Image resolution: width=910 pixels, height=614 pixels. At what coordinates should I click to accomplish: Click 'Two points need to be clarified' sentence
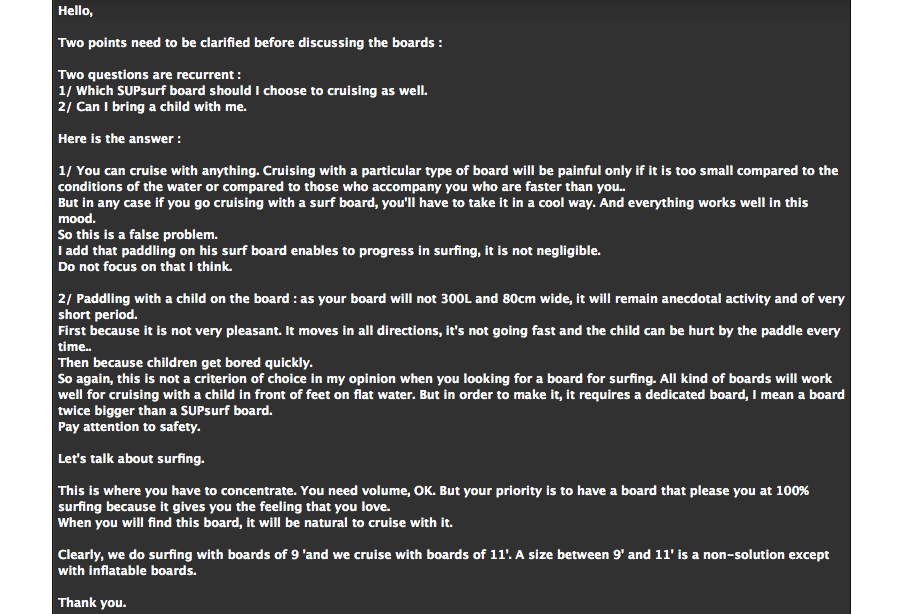click(250, 43)
